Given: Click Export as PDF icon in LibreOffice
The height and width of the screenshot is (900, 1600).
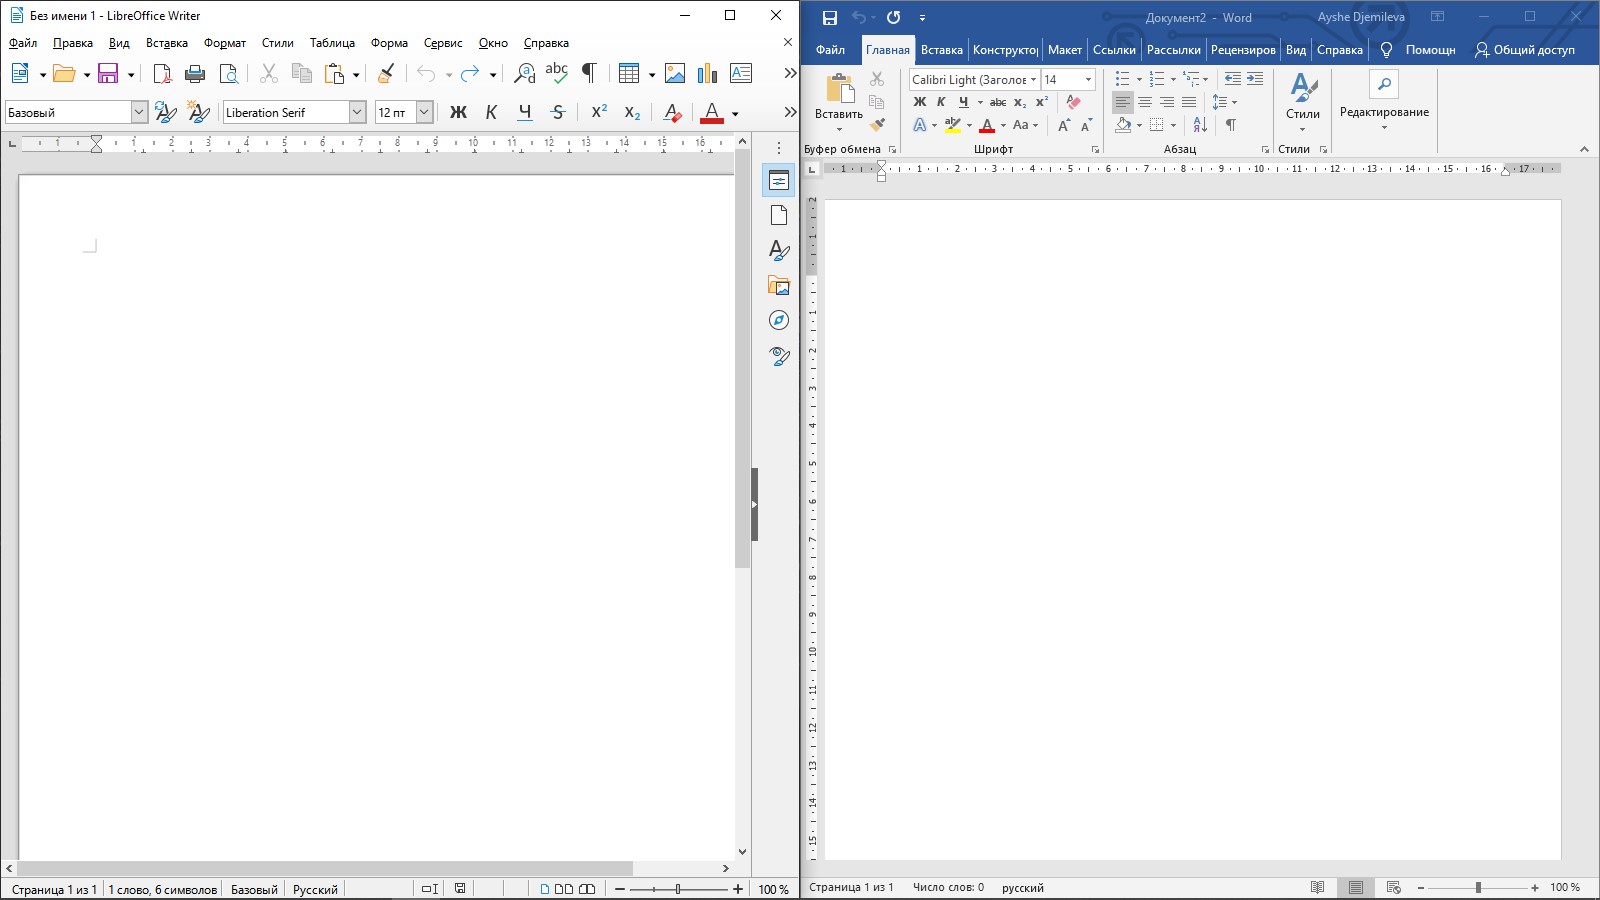Looking at the screenshot, I should [162, 74].
